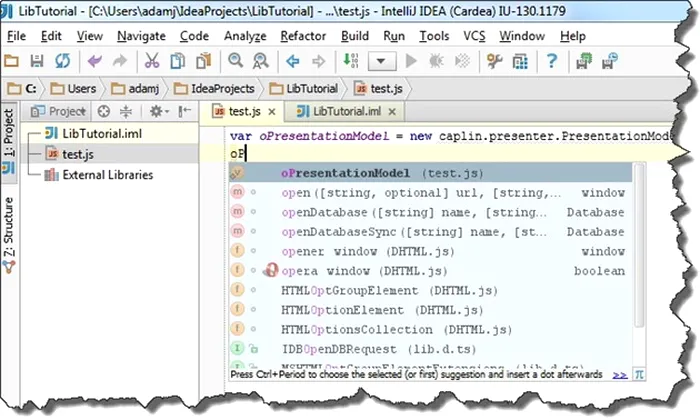Open Project Structure toolbar icon
This screenshot has height=420, width=700.
coord(520,61)
